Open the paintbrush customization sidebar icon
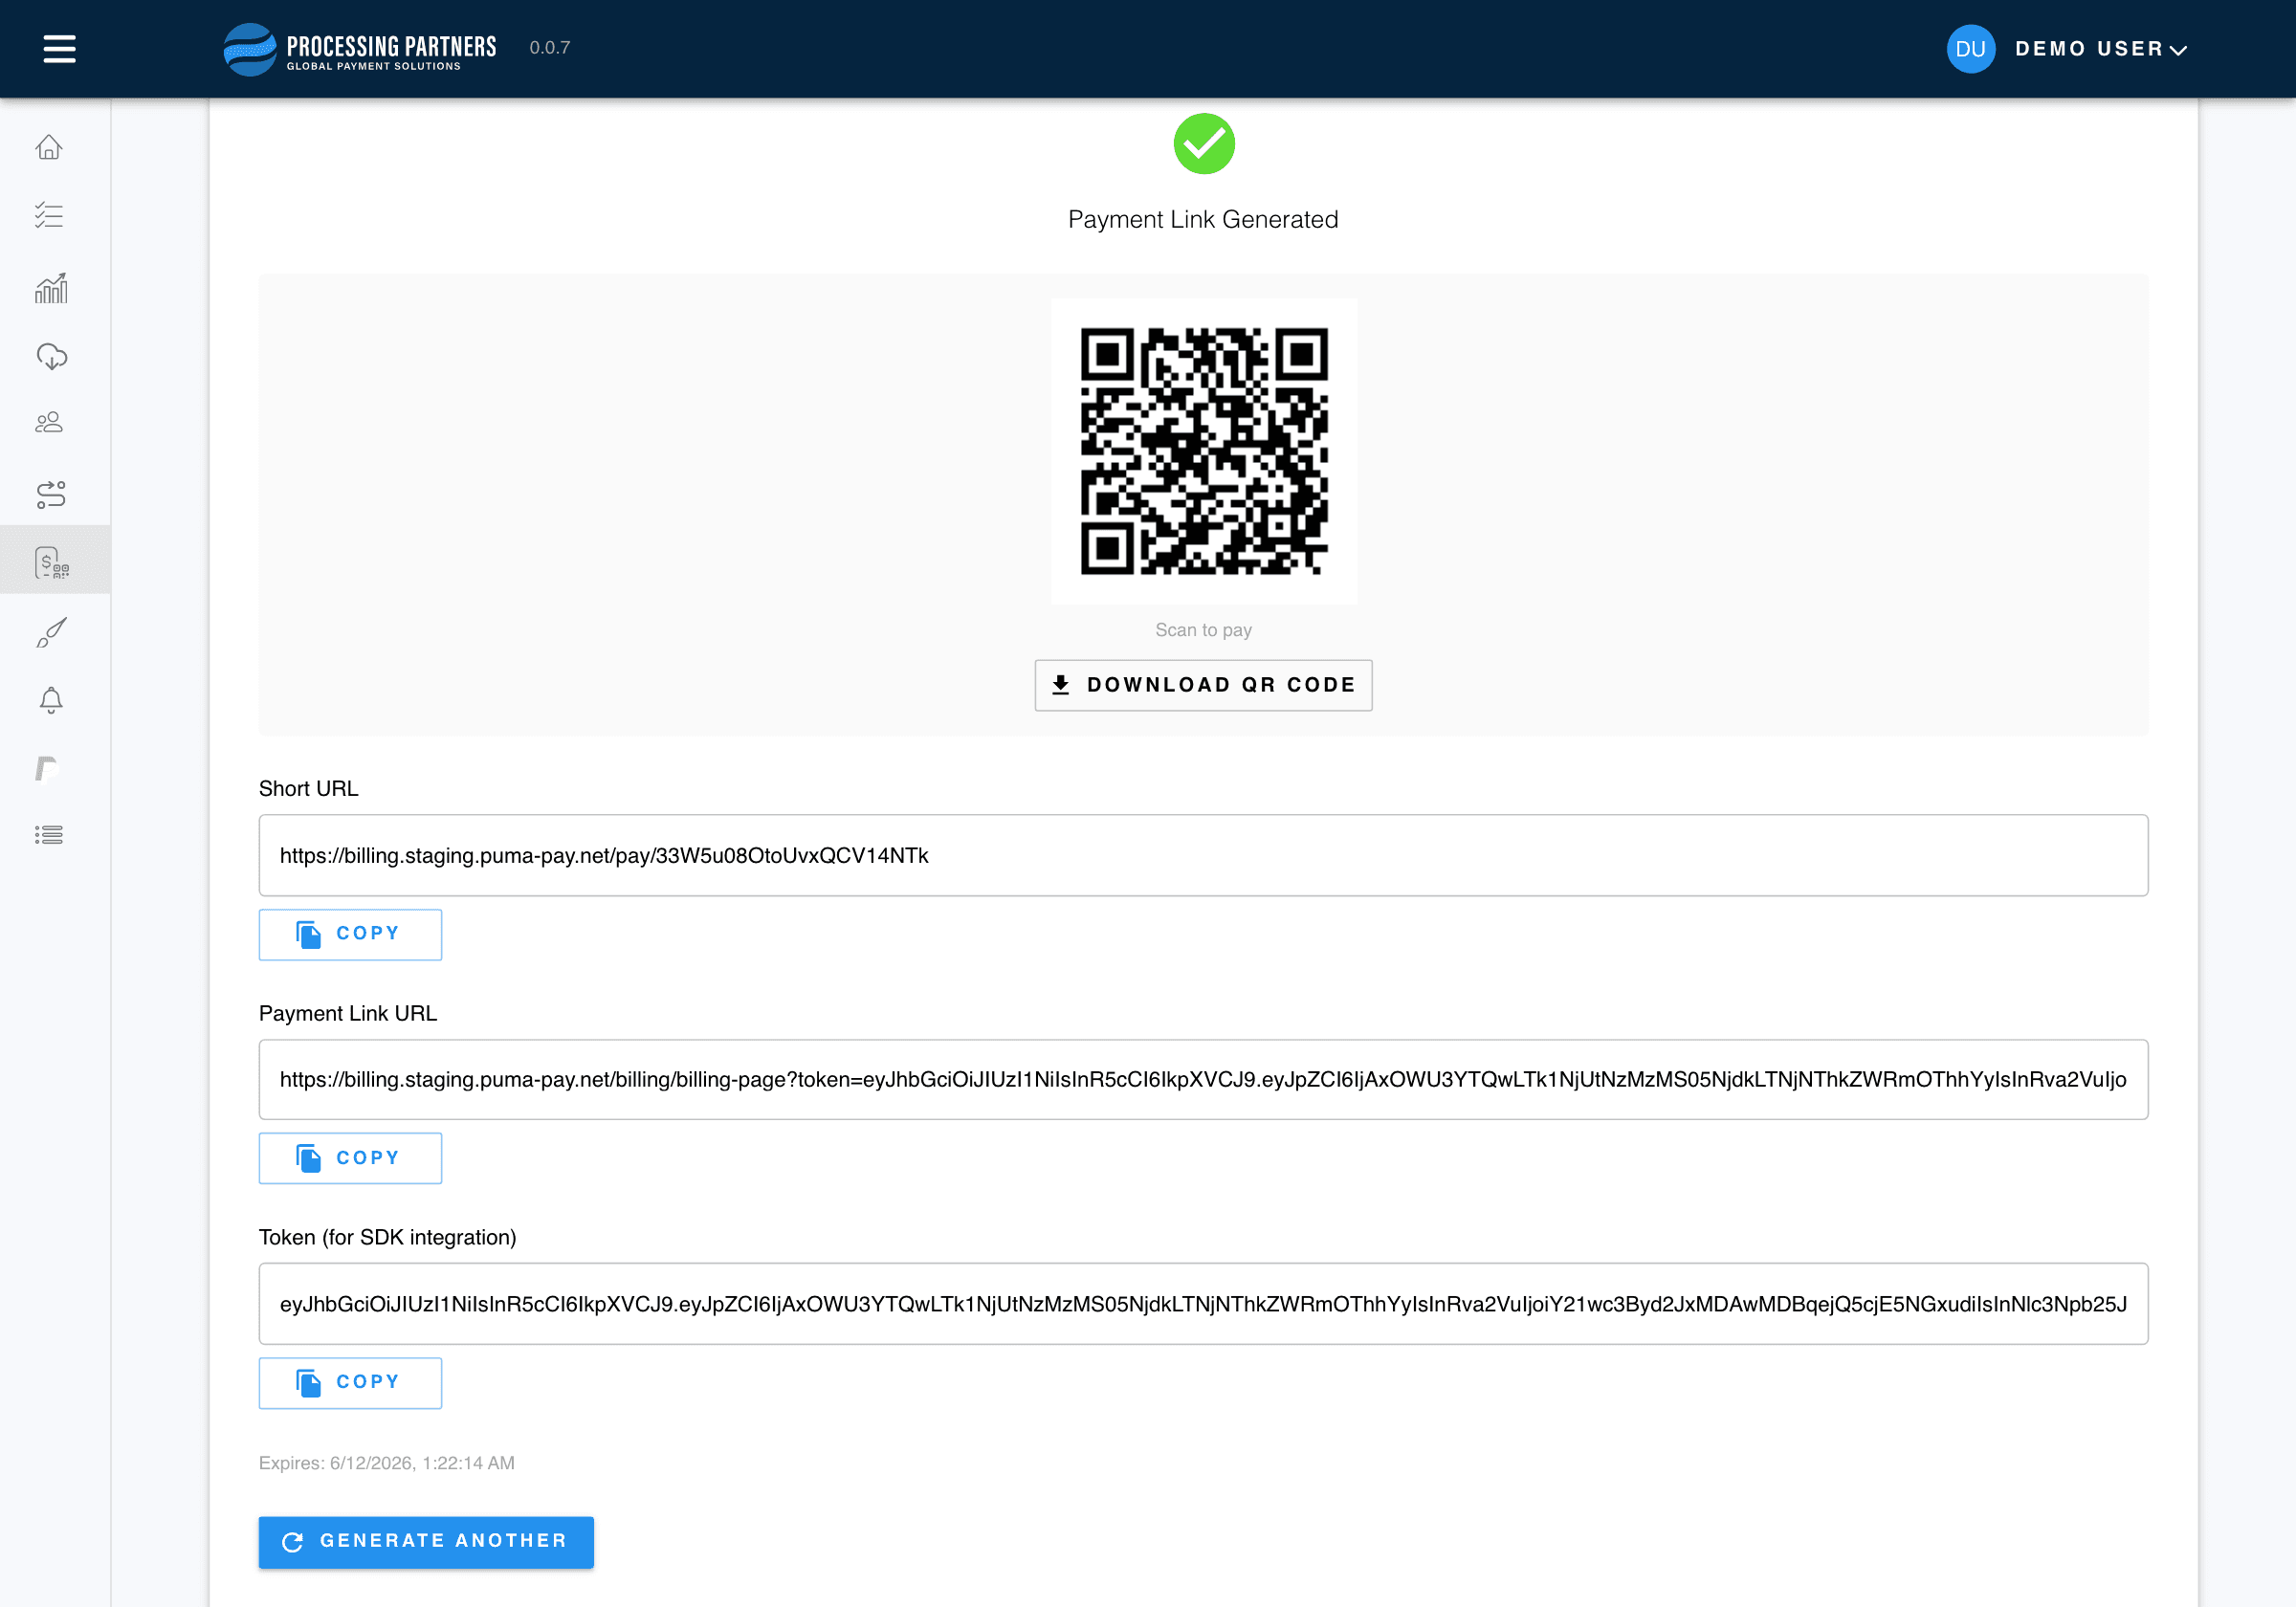The image size is (2296, 1607). click(51, 632)
